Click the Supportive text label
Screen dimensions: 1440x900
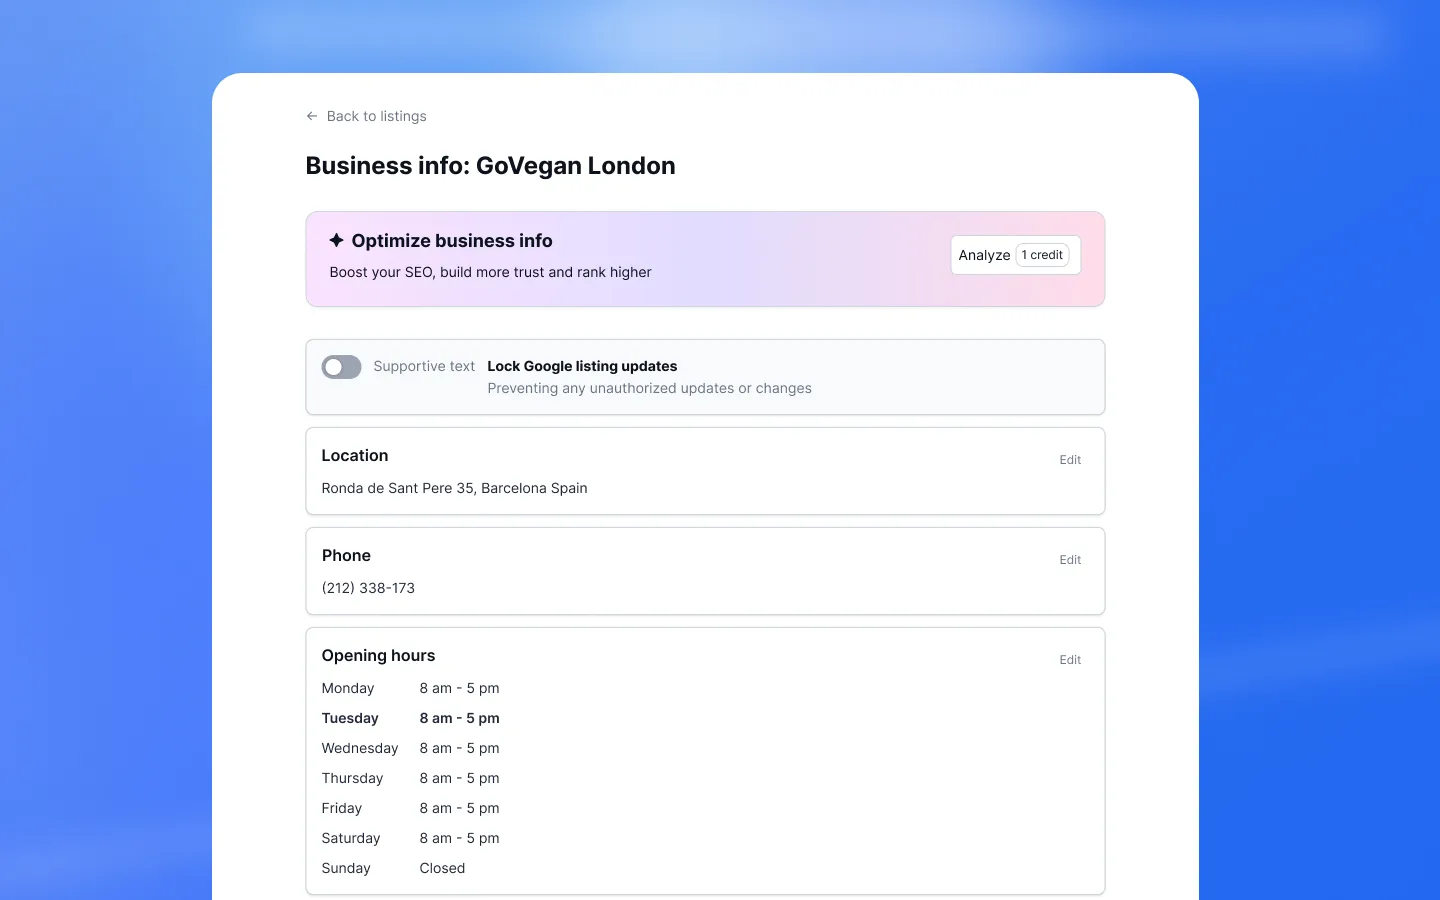pyautogui.click(x=424, y=366)
